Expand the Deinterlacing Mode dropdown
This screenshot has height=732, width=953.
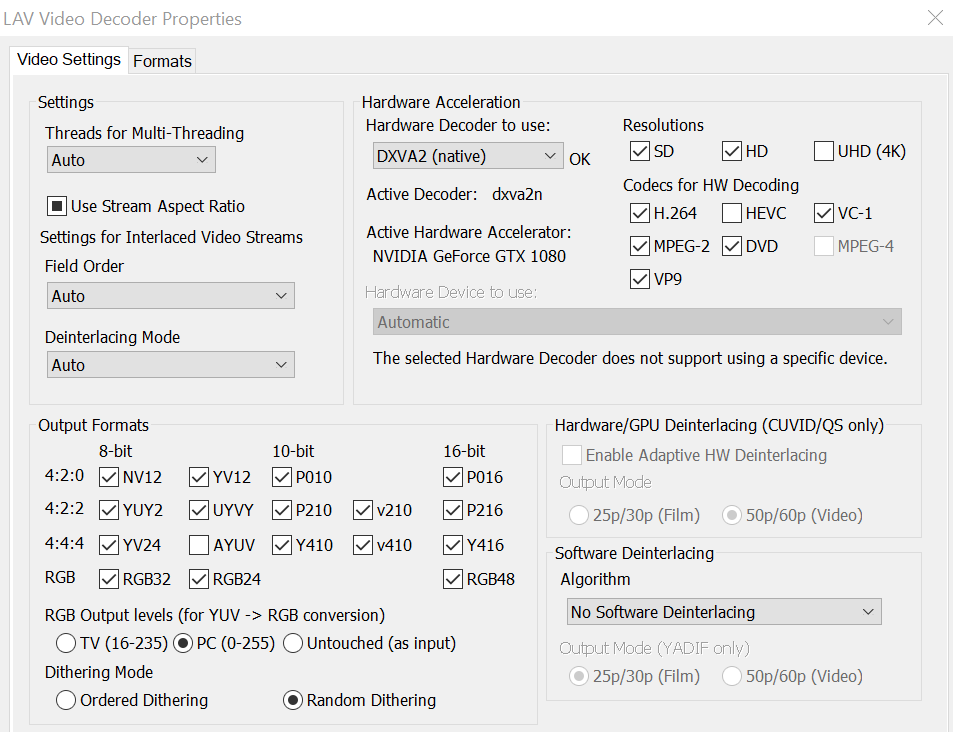click(170, 365)
